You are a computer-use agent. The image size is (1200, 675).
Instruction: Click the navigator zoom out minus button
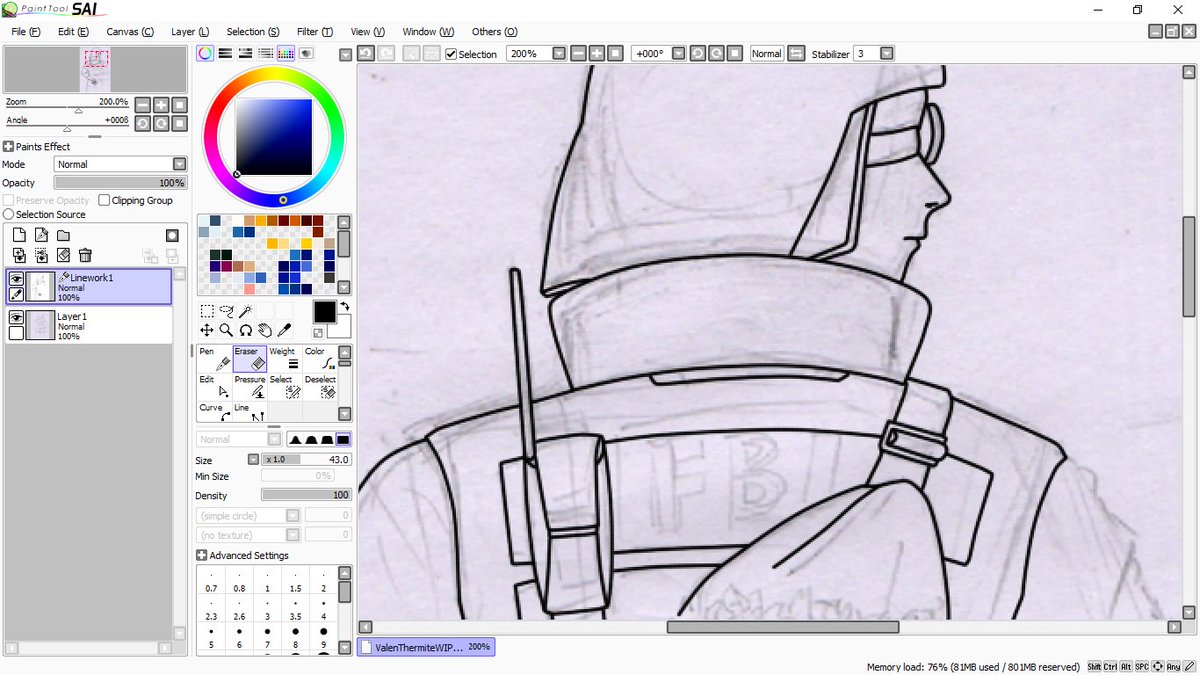[x=142, y=104]
